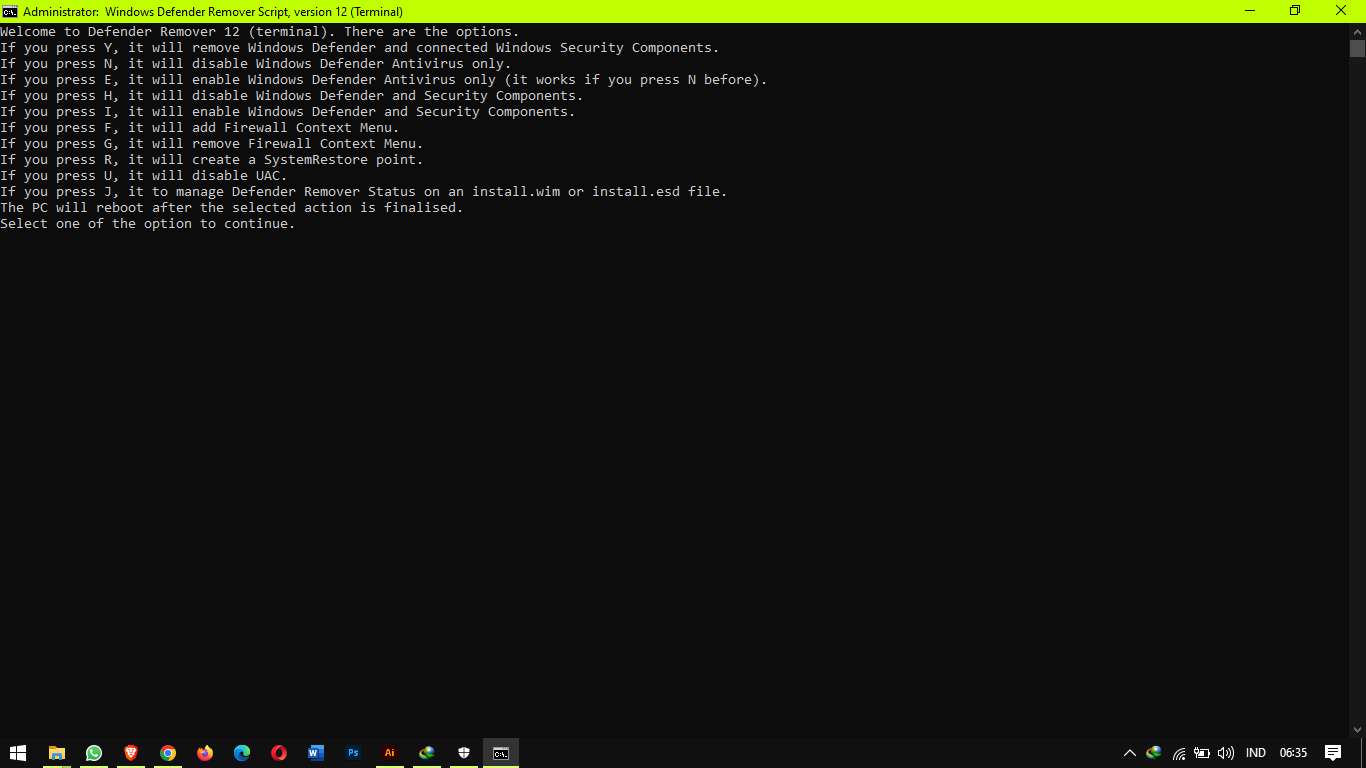
Task: Open the Windows Security taskbar app
Action: click(464, 753)
